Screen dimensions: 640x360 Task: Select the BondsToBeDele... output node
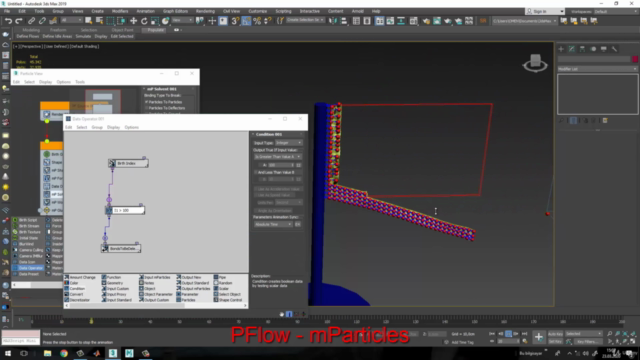click(121, 249)
